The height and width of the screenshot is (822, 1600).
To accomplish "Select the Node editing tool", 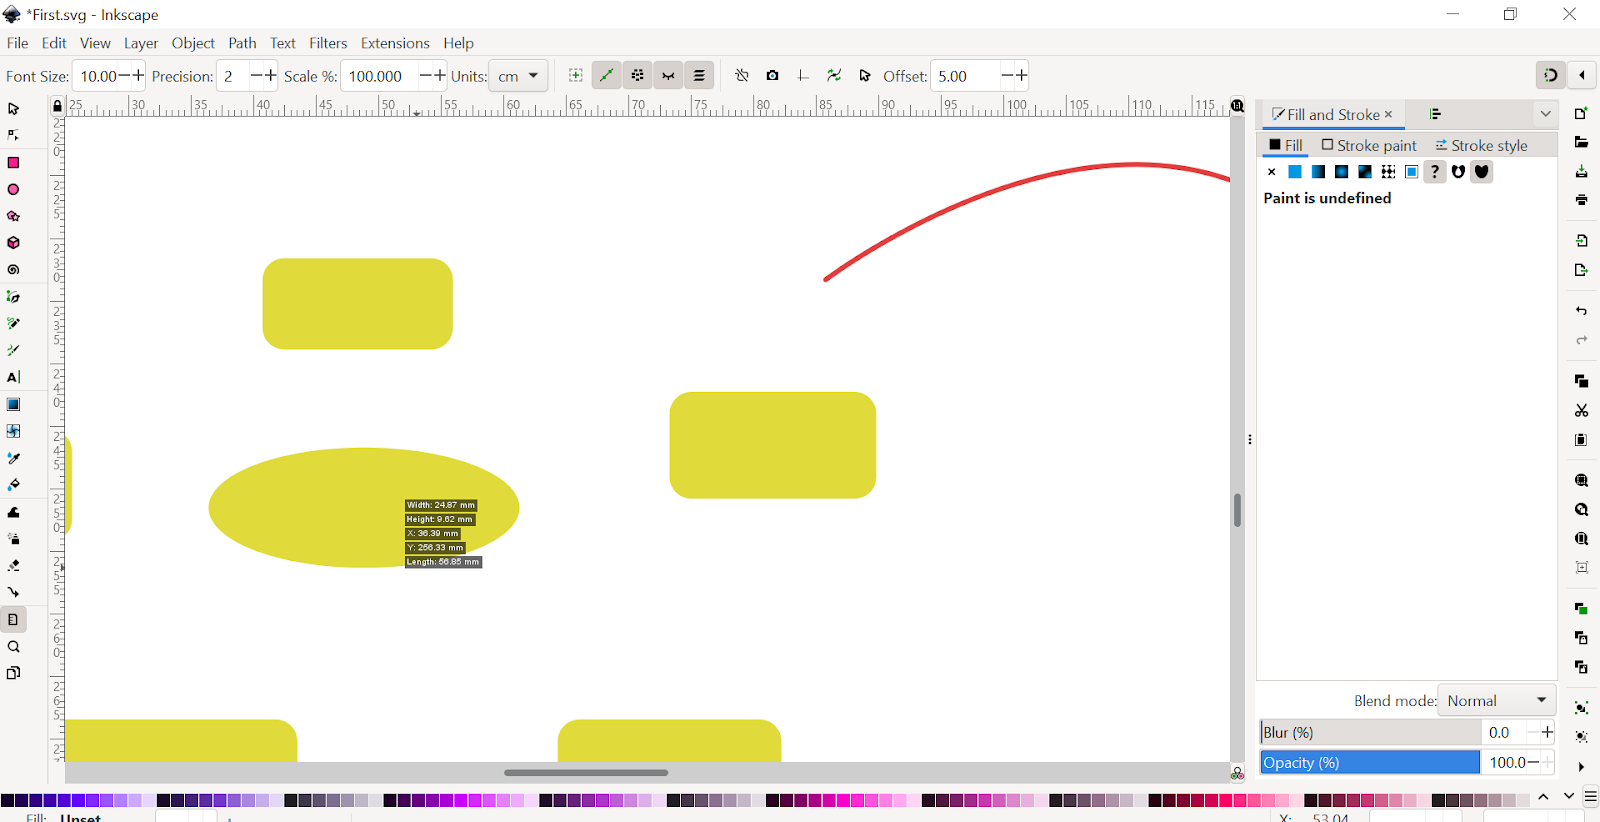I will pyautogui.click(x=14, y=135).
